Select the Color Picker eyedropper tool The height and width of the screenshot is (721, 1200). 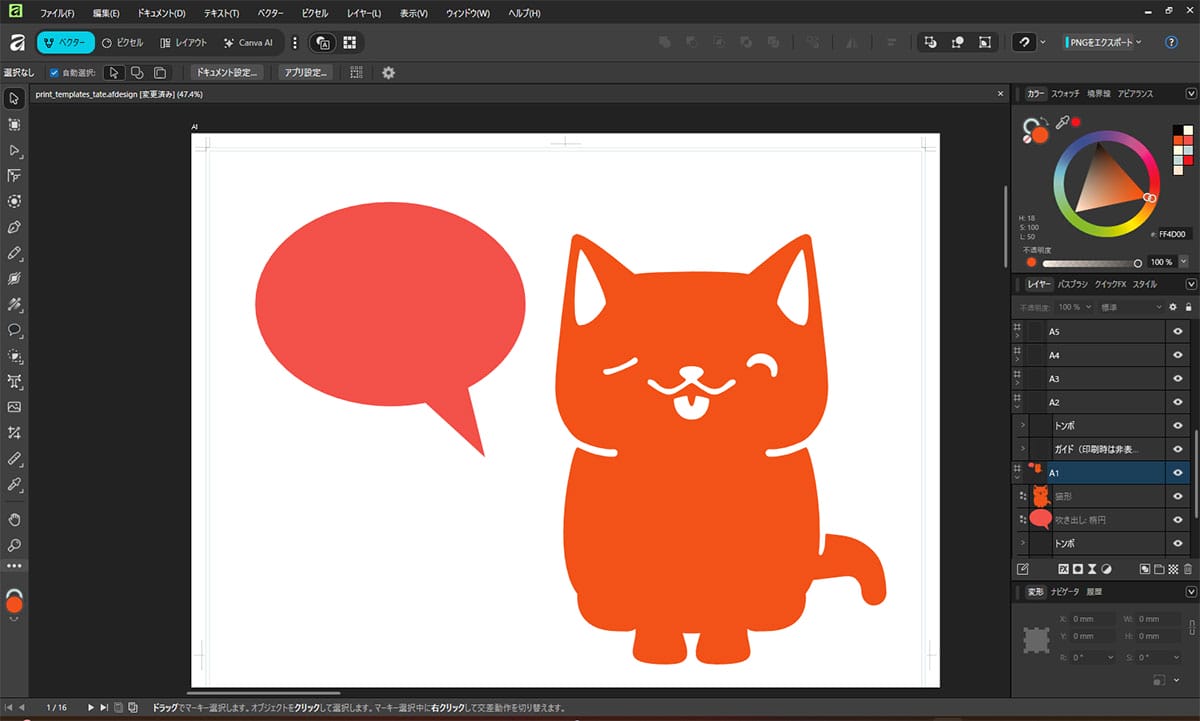click(14, 484)
